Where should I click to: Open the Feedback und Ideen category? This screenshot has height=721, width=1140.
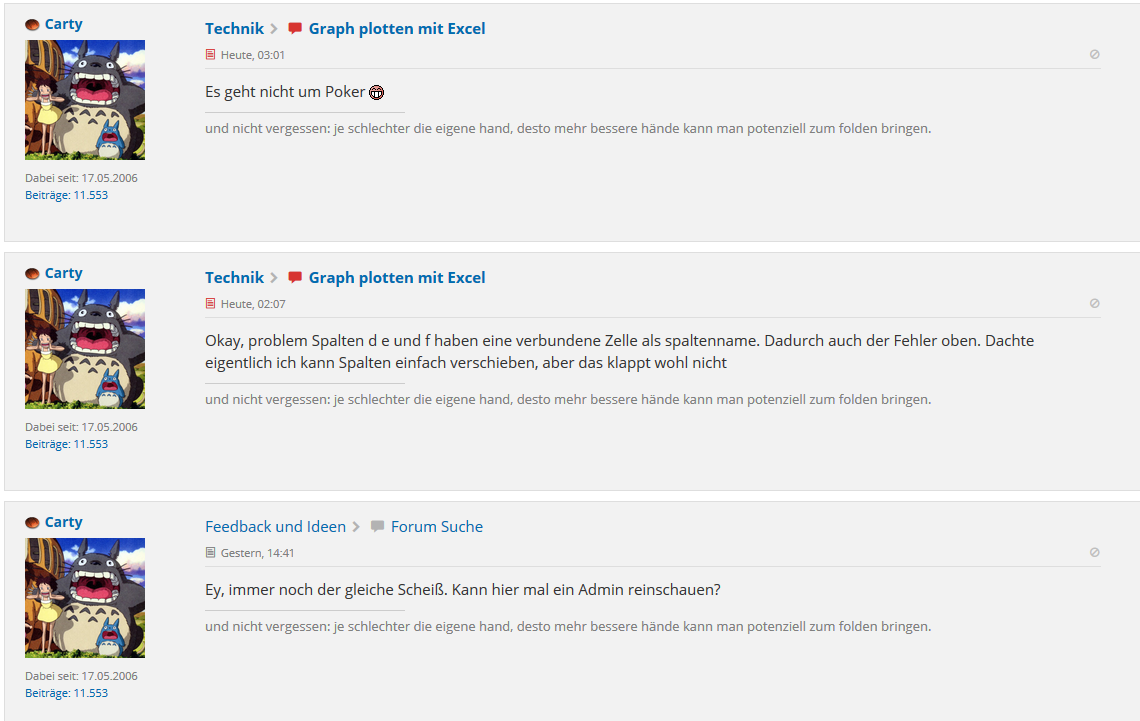[276, 526]
